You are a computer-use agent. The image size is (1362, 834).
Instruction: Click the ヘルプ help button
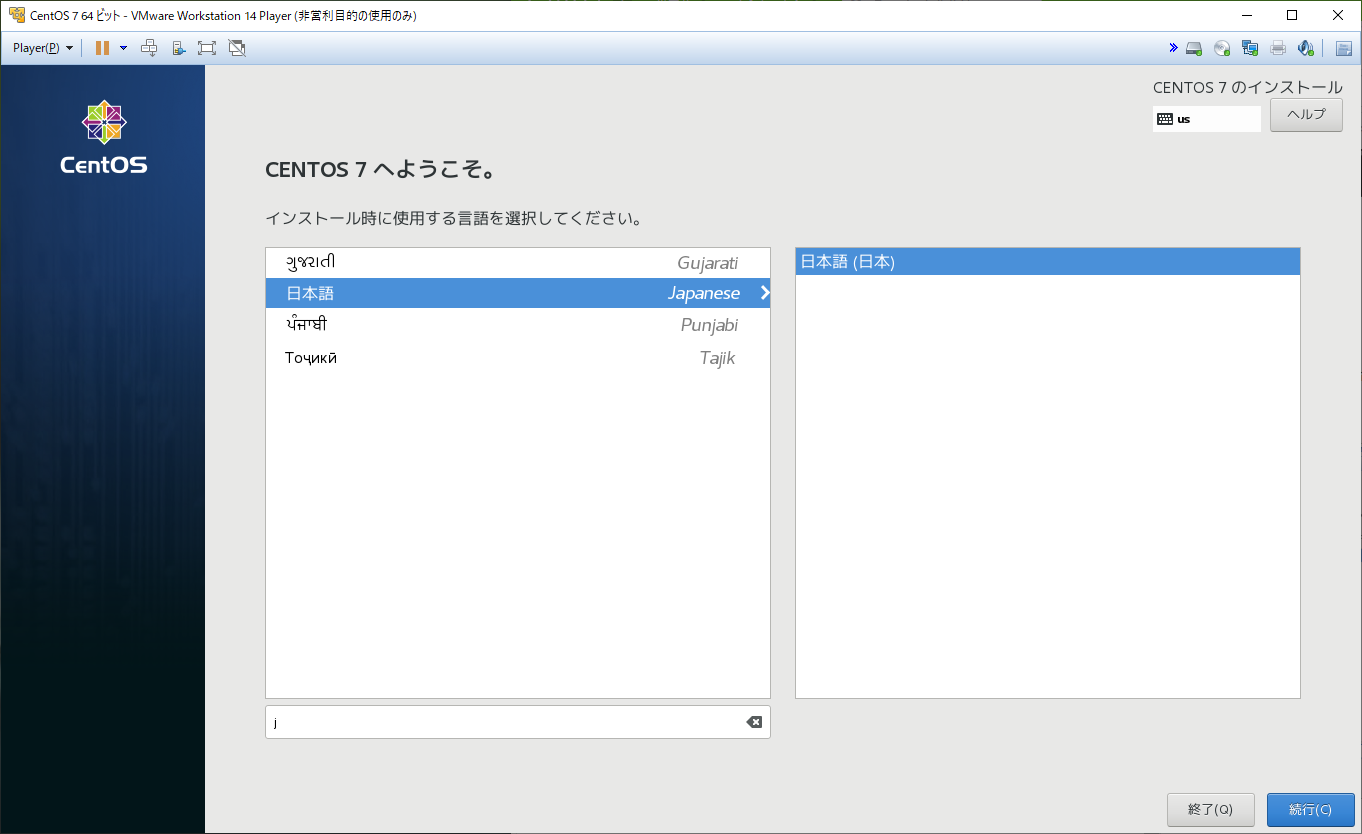(1306, 115)
